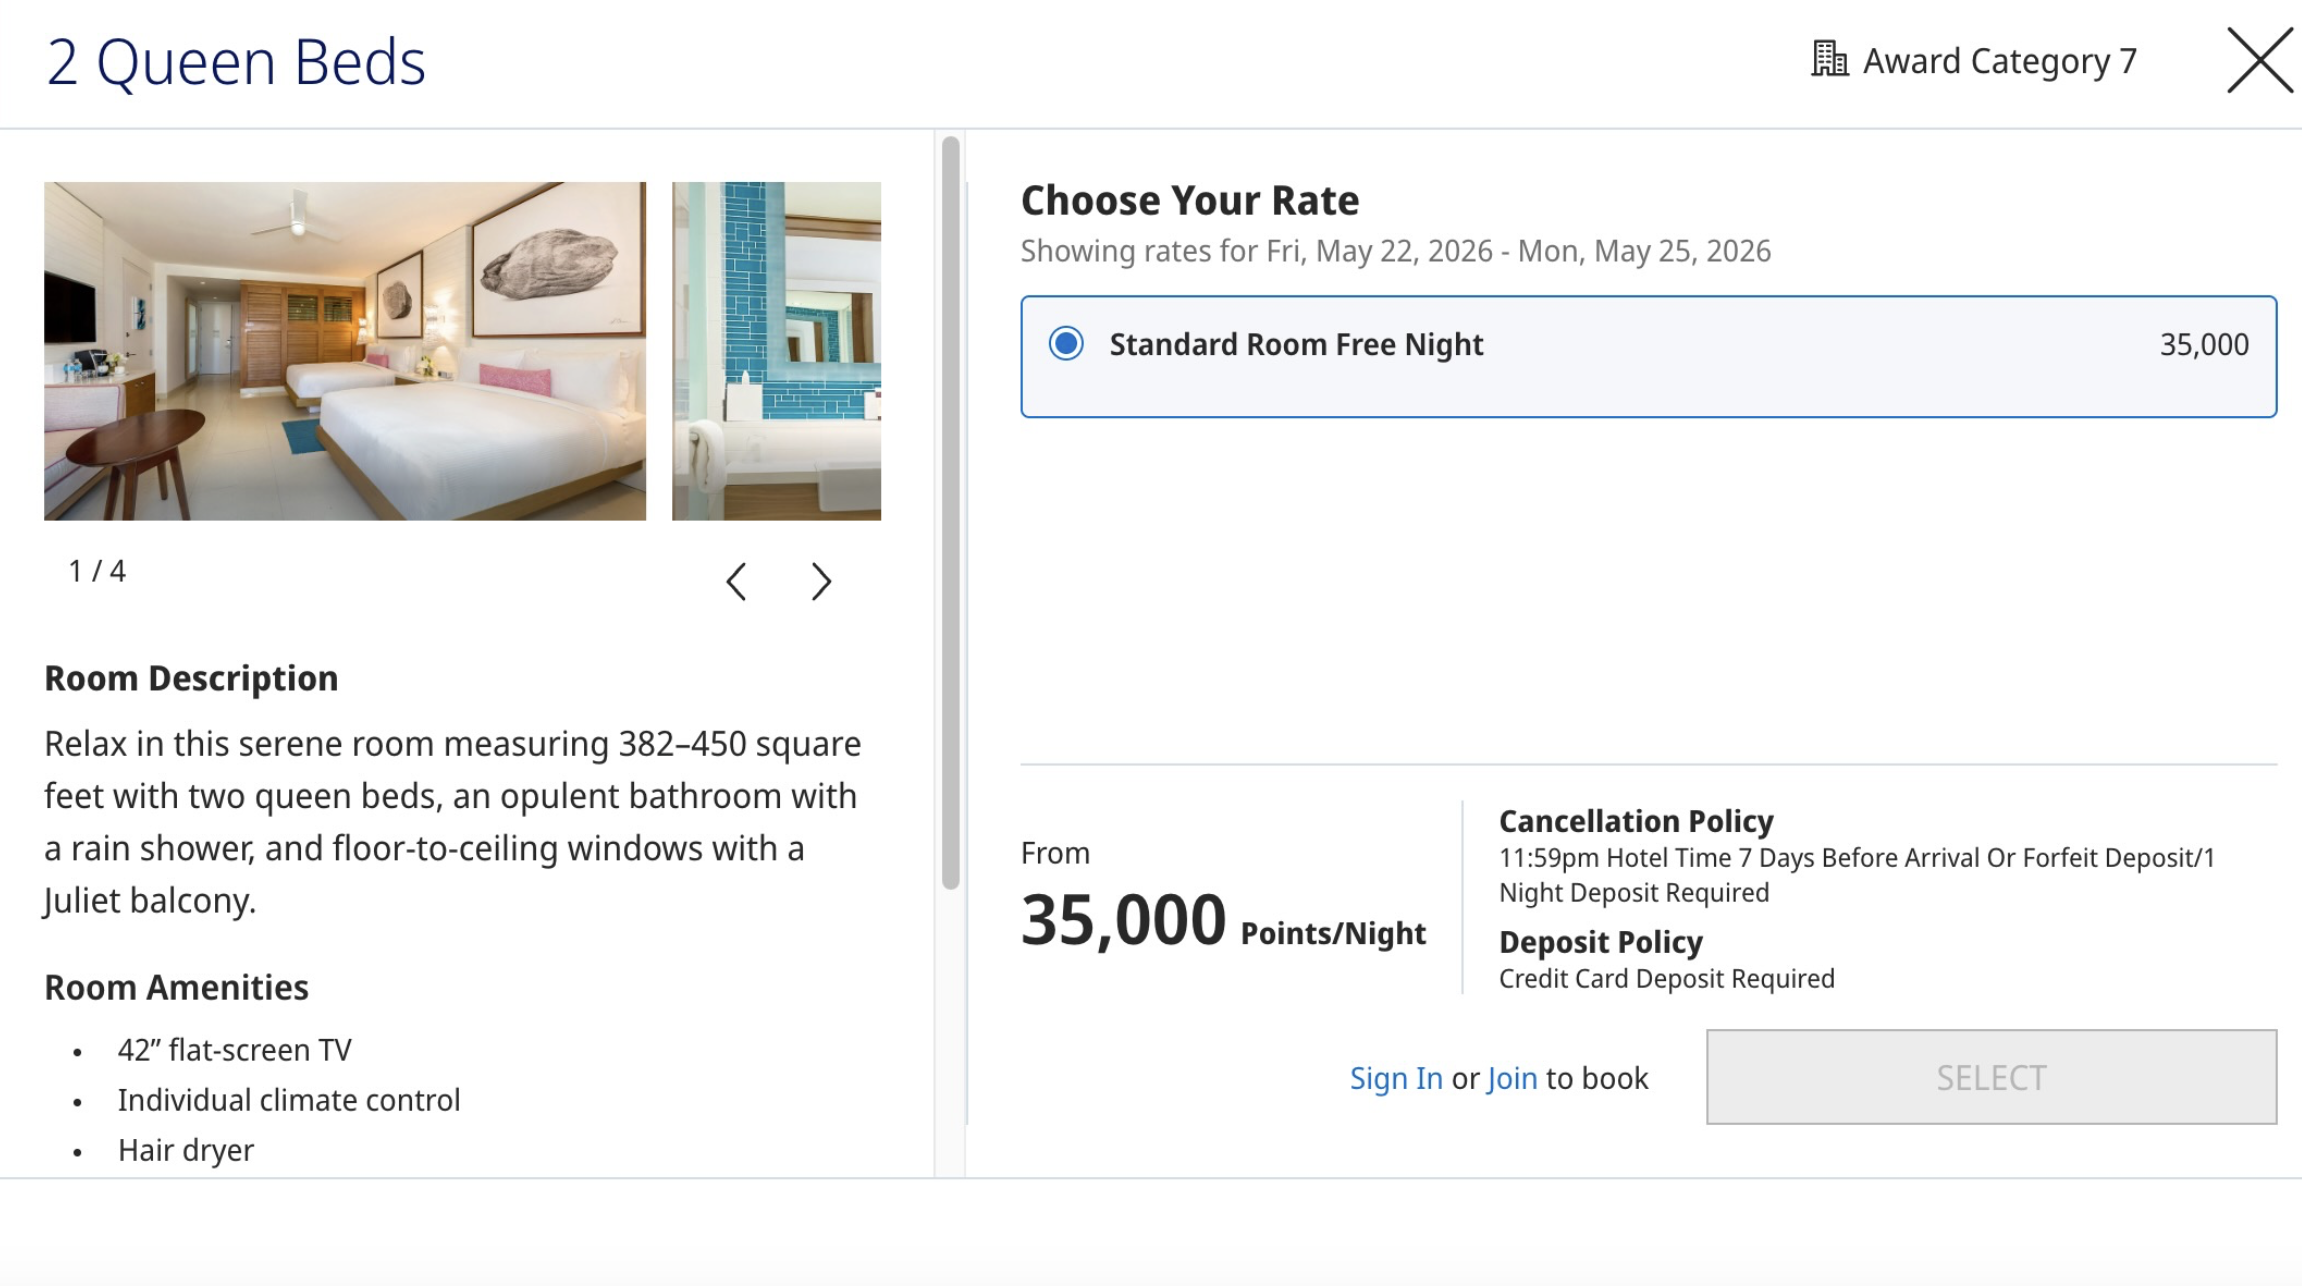Image resolution: width=2302 pixels, height=1286 pixels.
Task: Click the Sign In link
Action: click(x=1395, y=1078)
